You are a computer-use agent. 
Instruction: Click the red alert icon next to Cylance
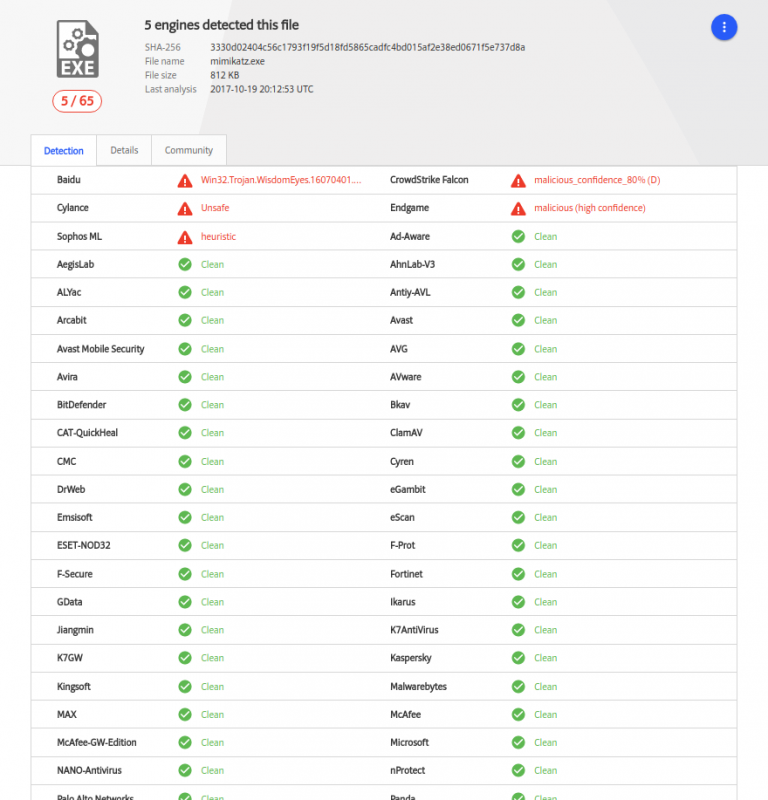[185, 208]
